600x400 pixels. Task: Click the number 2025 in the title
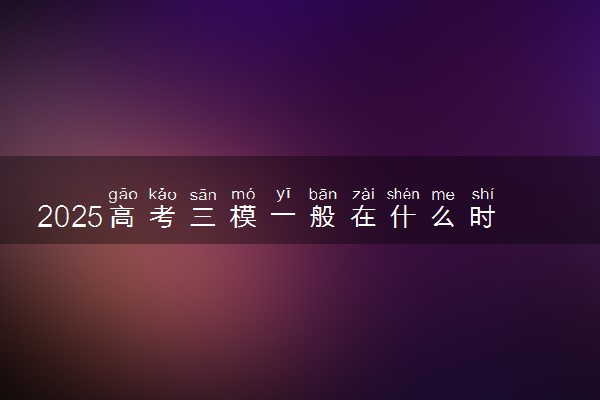pos(70,217)
